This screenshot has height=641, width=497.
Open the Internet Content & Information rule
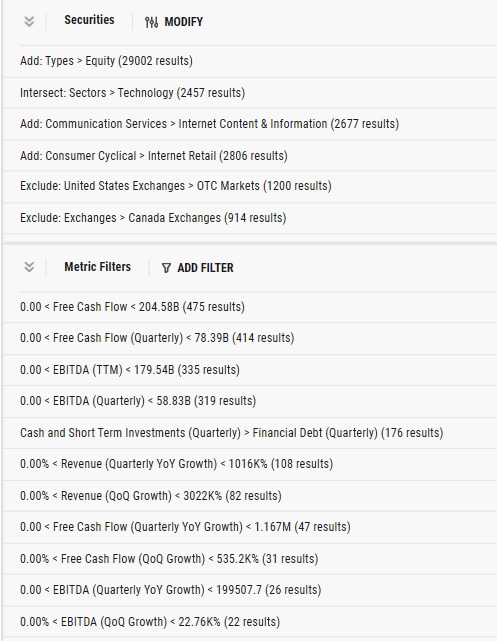(250, 124)
